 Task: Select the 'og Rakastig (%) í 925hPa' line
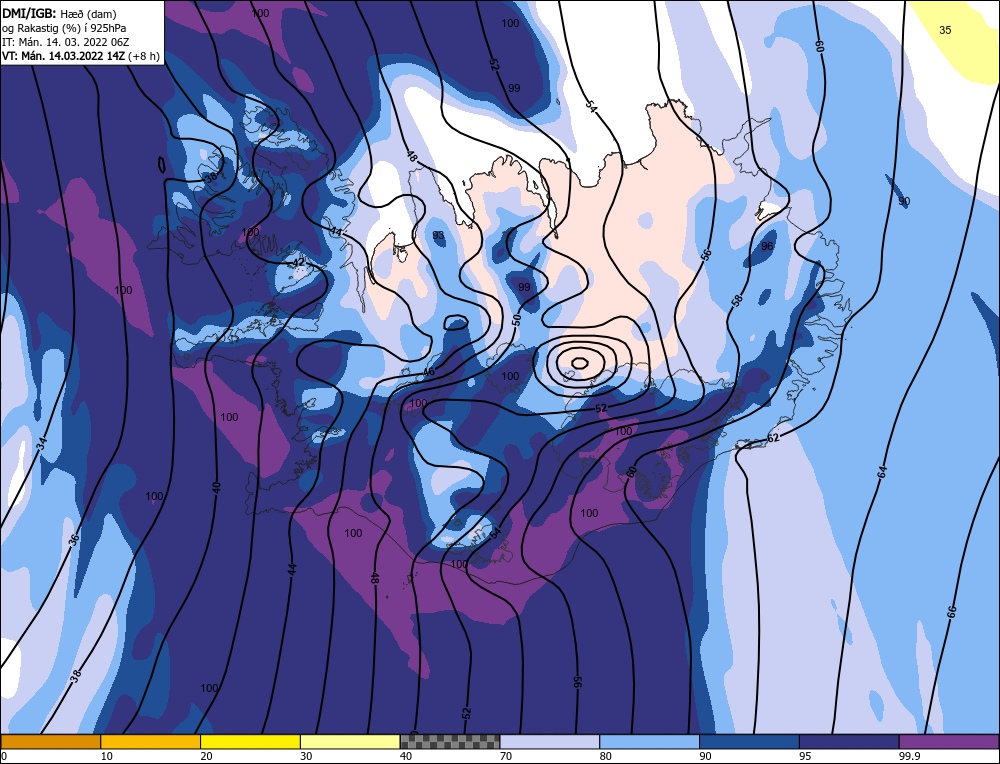(64, 27)
